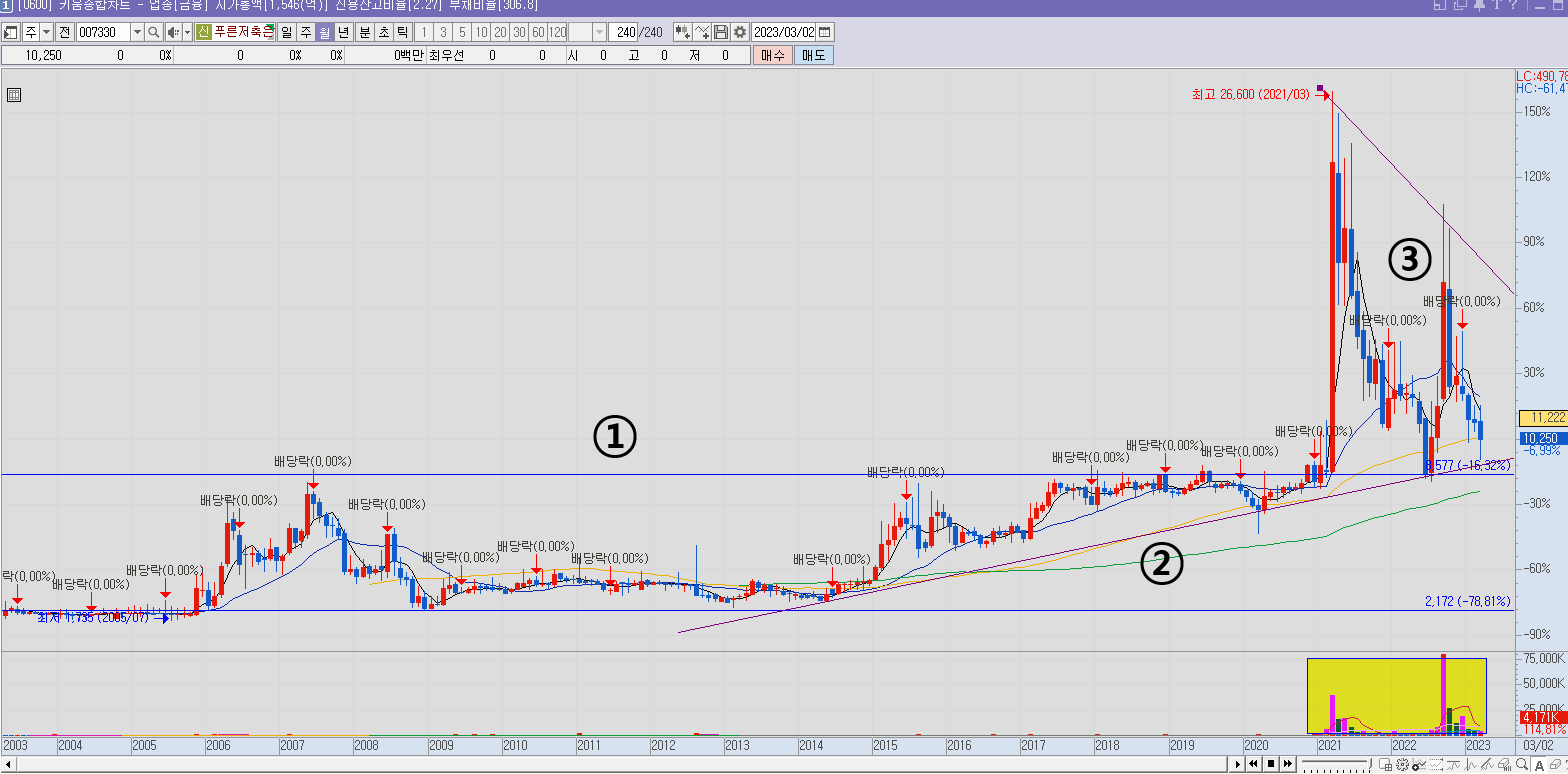Click the 2,172 (-78,81%) line label
The image size is (1568, 774).
pyautogui.click(x=1467, y=601)
